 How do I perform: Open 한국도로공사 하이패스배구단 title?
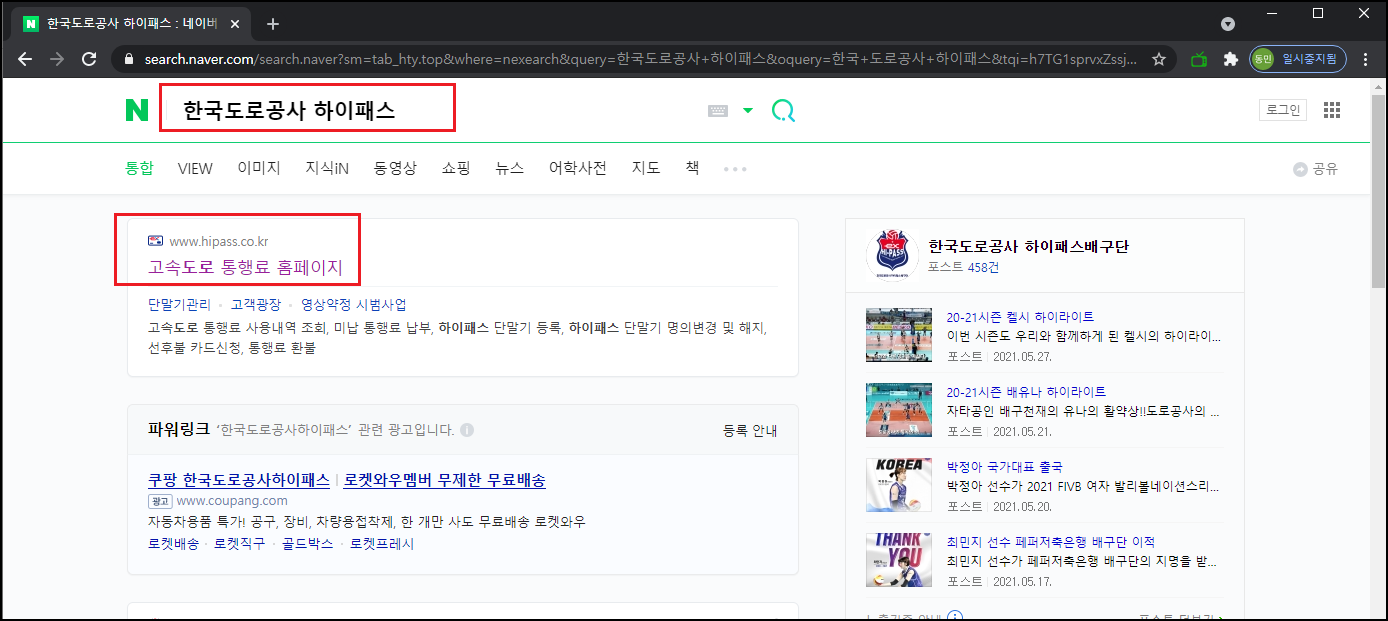point(1028,246)
